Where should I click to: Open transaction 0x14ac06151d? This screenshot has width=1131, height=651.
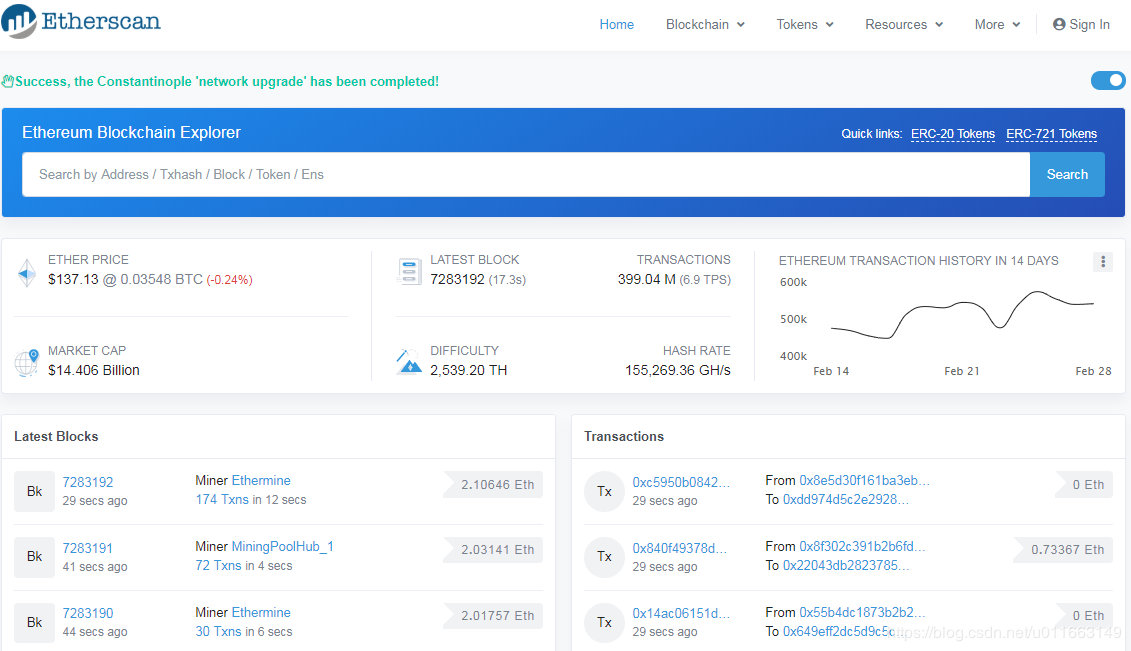coord(681,614)
